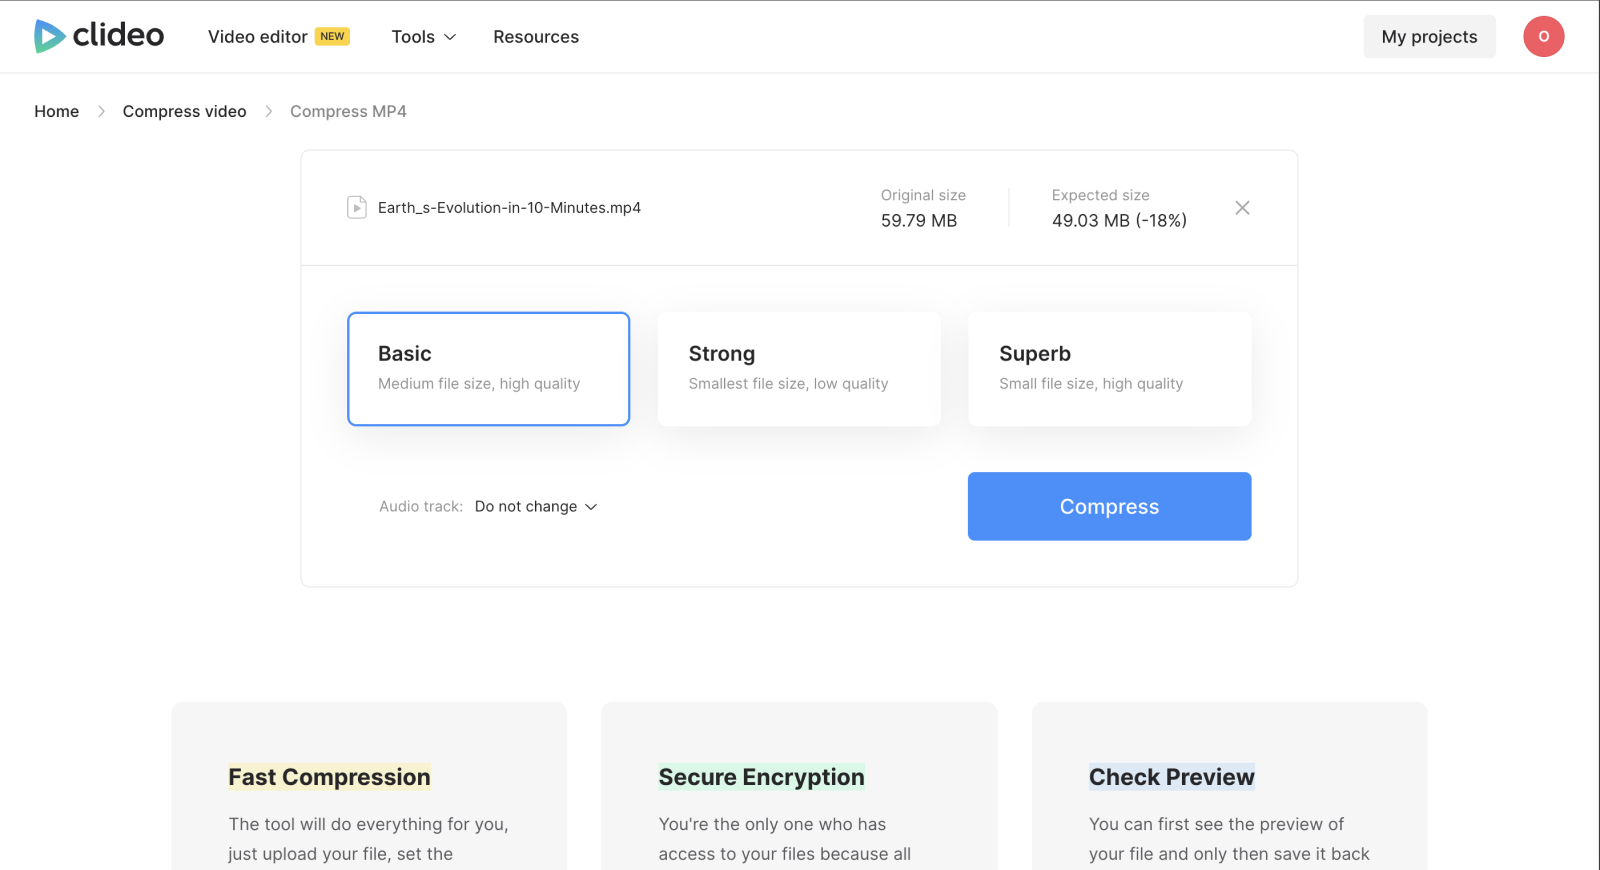This screenshot has width=1600, height=870.
Task: Remove the uploaded file with X
Action: pyautogui.click(x=1242, y=208)
